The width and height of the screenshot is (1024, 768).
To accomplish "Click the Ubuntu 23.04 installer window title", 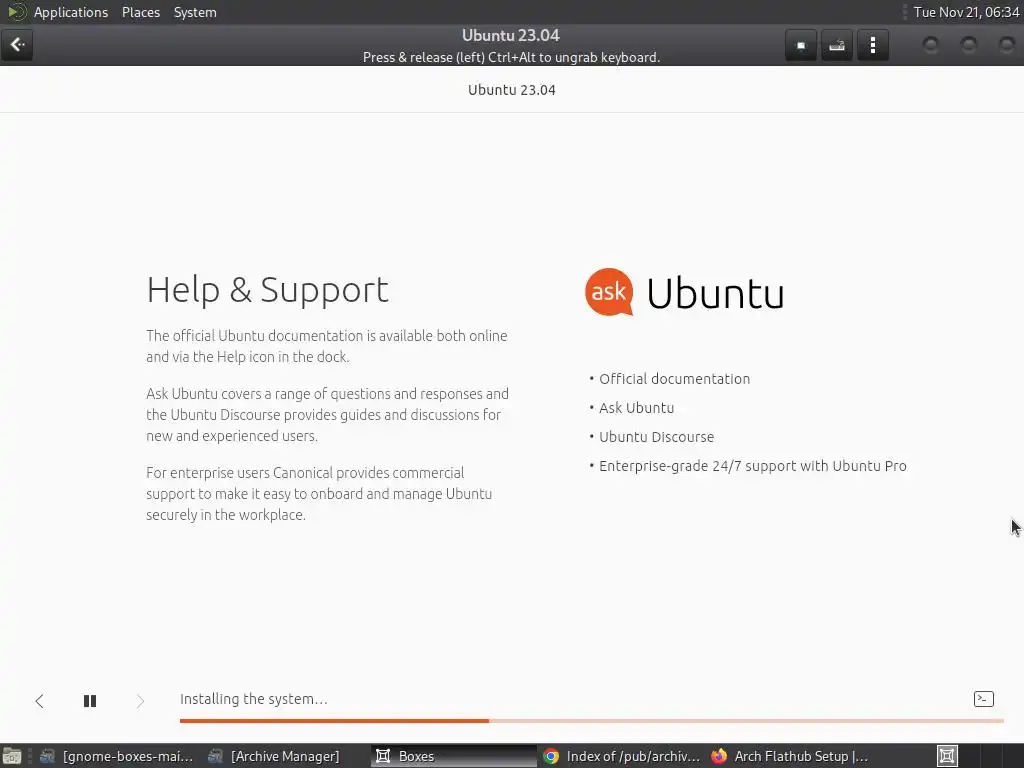I will tap(511, 90).
